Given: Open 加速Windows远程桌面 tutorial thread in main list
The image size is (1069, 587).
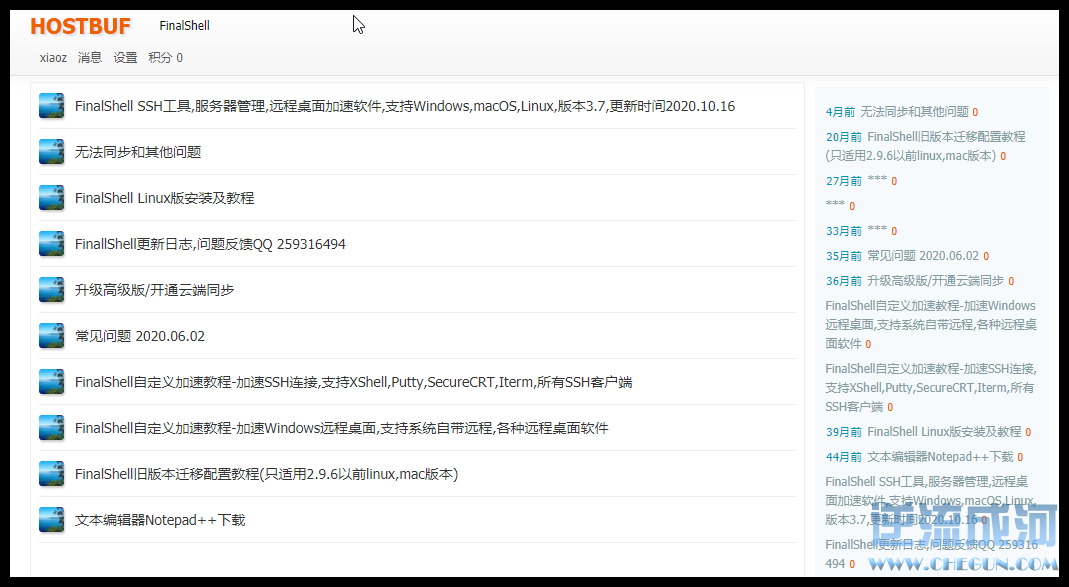Looking at the screenshot, I should [x=342, y=428].
